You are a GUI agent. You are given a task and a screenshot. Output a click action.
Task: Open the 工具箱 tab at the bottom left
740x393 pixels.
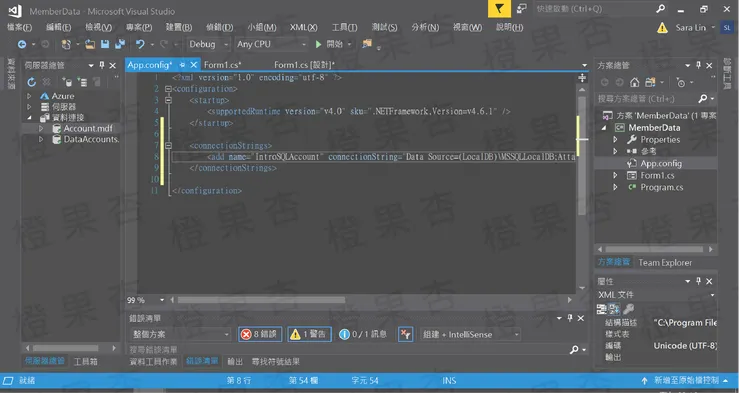85,362
